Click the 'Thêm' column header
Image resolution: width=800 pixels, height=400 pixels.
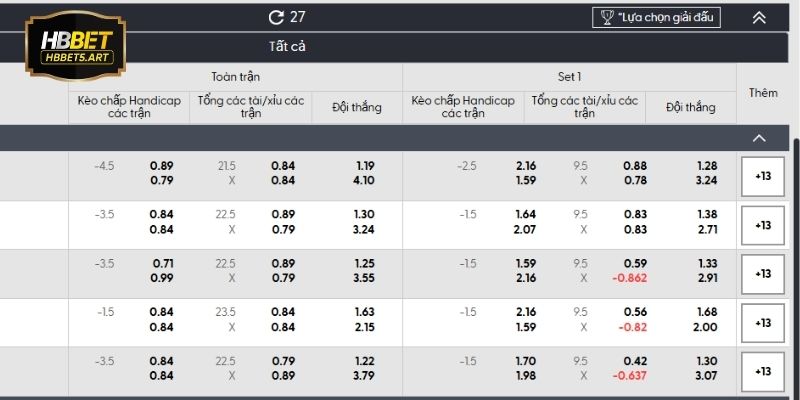[763, 93]
